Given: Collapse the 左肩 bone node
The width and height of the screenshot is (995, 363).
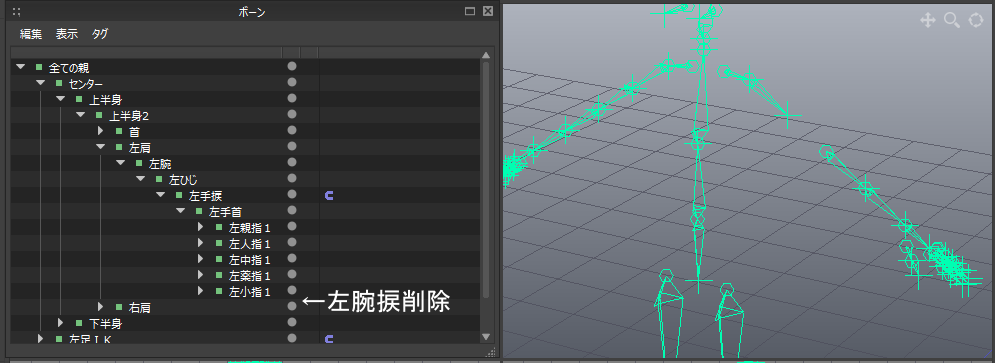Looking at the screenshot, I should click(x=100, y=147).
